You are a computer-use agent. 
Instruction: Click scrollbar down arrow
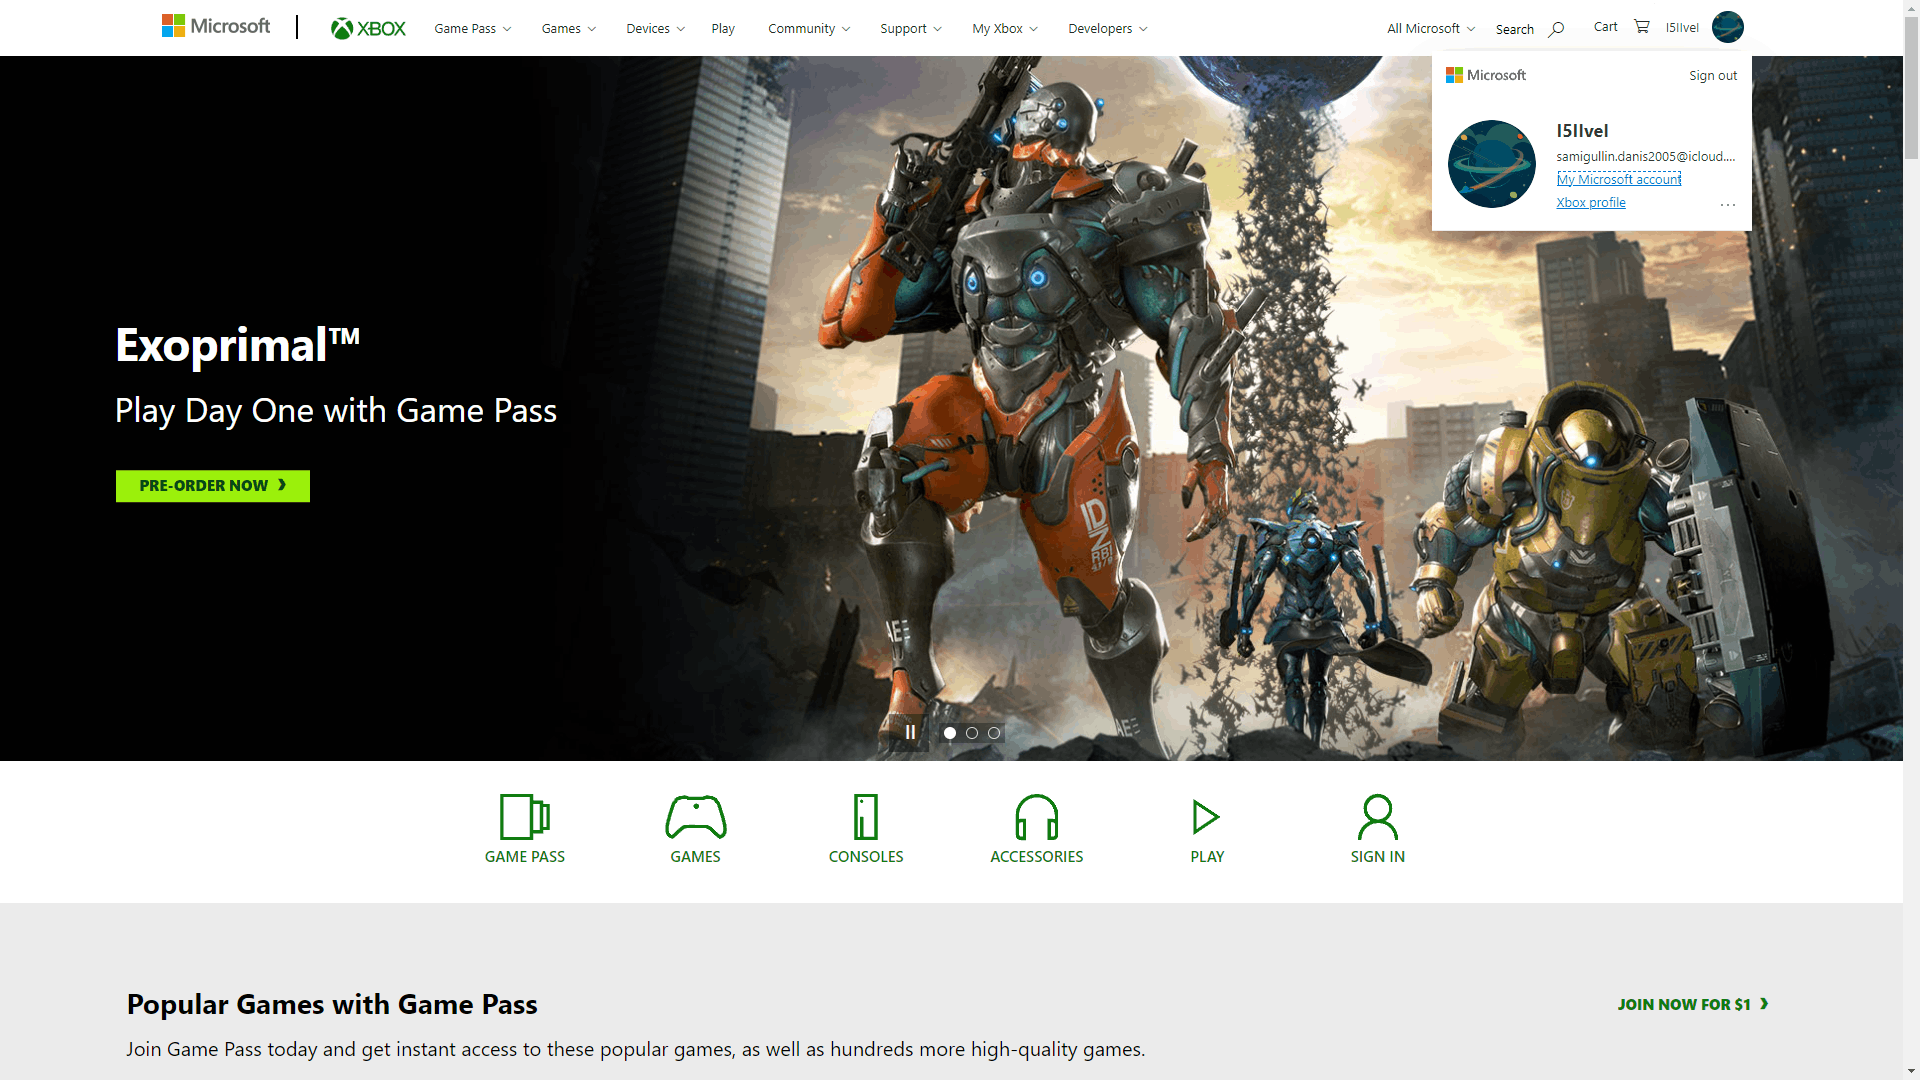click(1911, 1071)
